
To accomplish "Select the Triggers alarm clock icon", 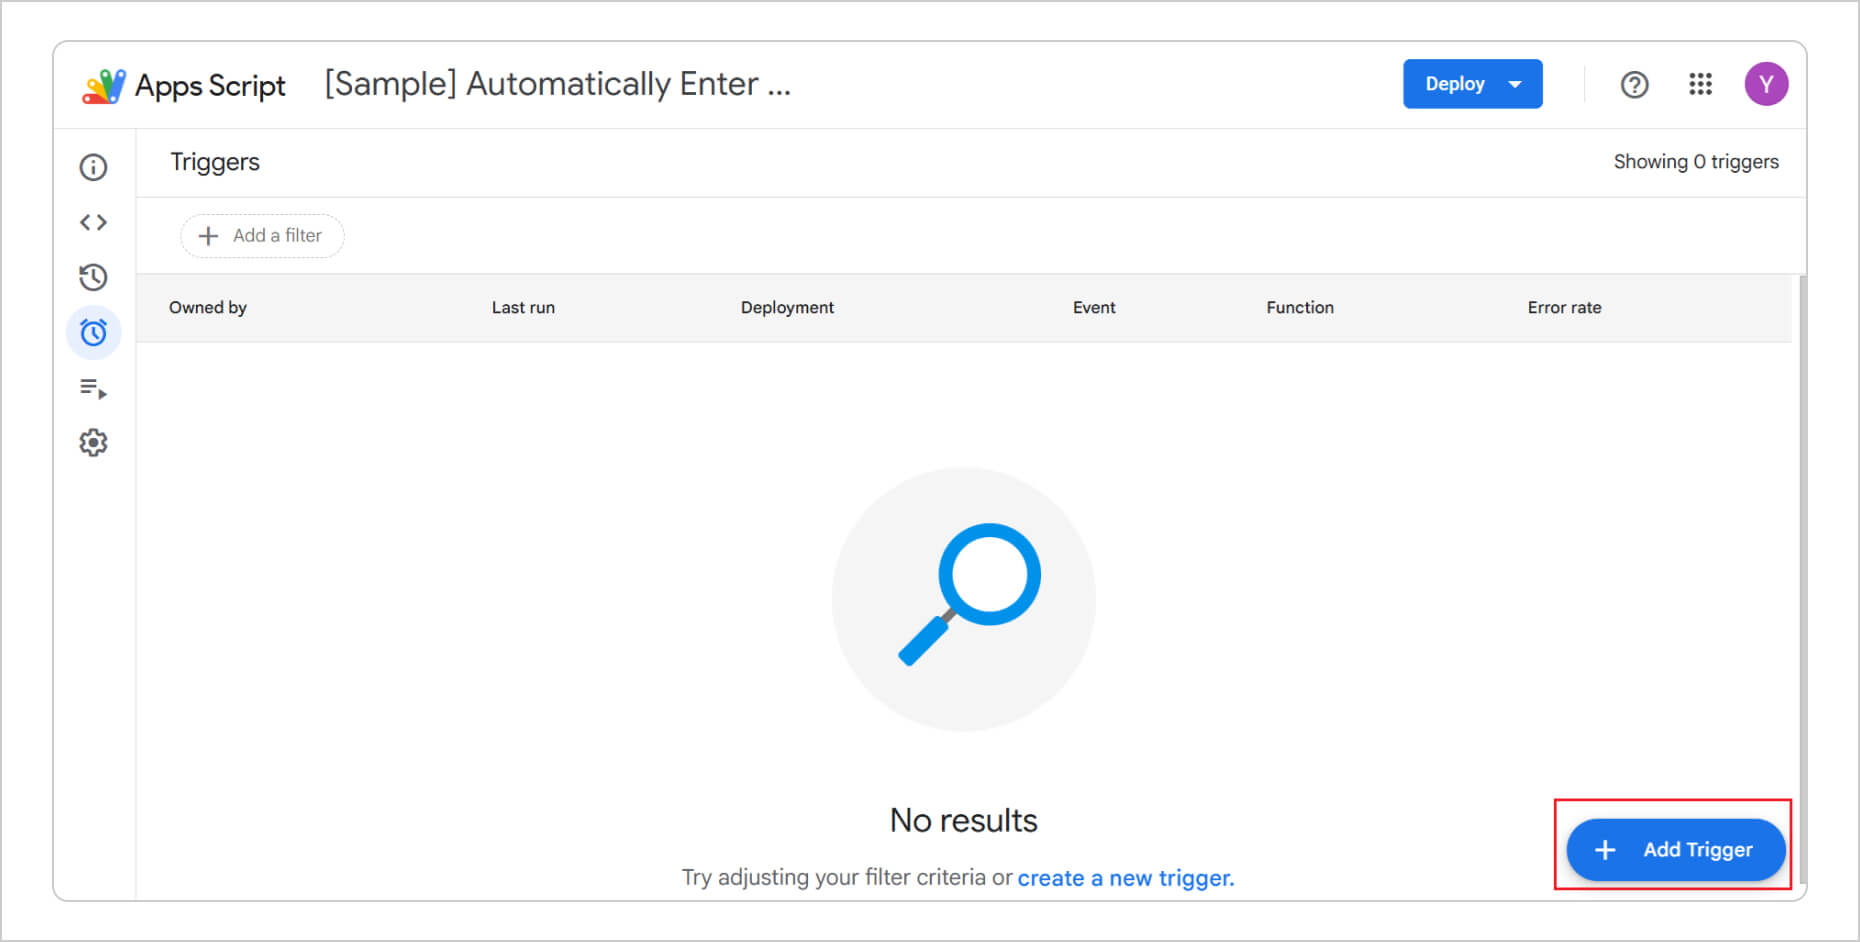I will coord(93,332).
